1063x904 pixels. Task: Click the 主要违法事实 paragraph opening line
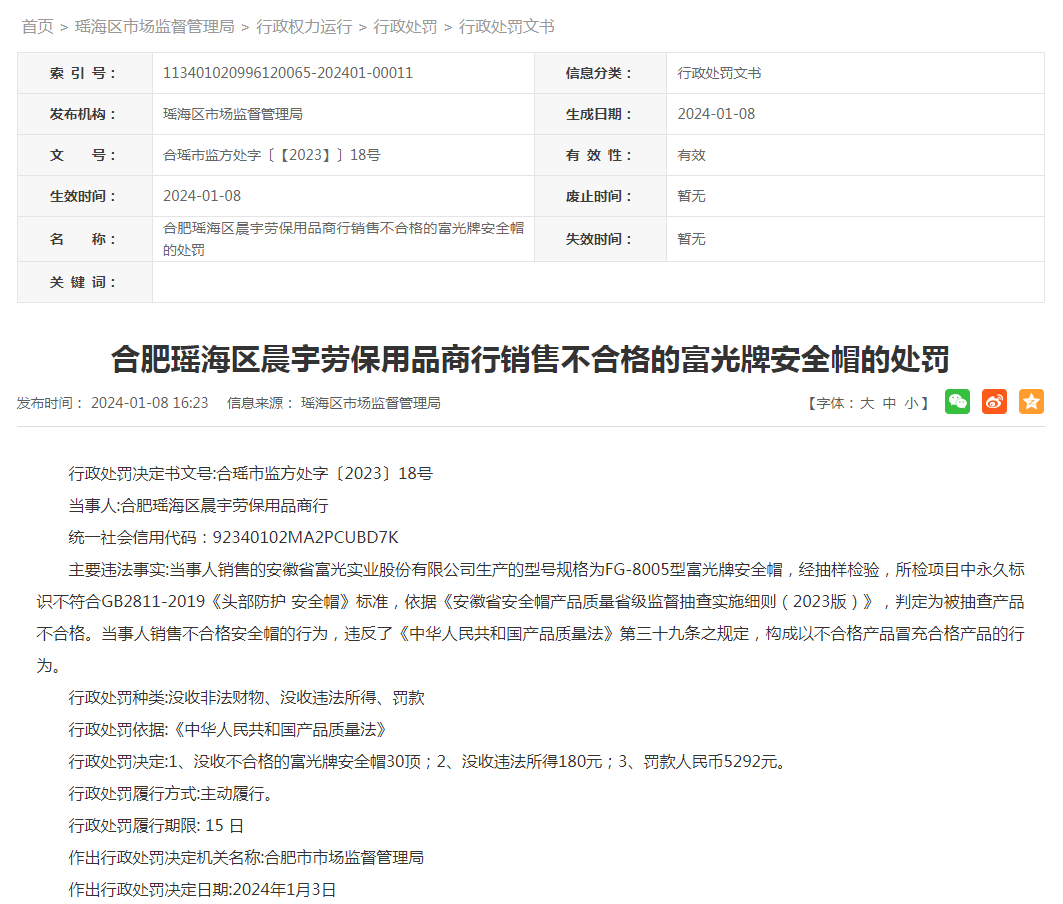(546, 570)
